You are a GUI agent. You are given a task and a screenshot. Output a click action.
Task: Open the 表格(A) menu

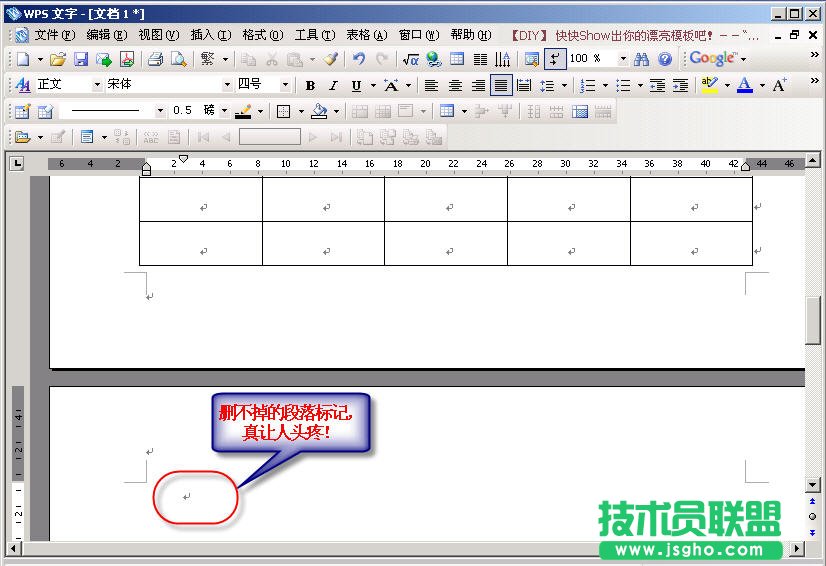tap(367, 35)
